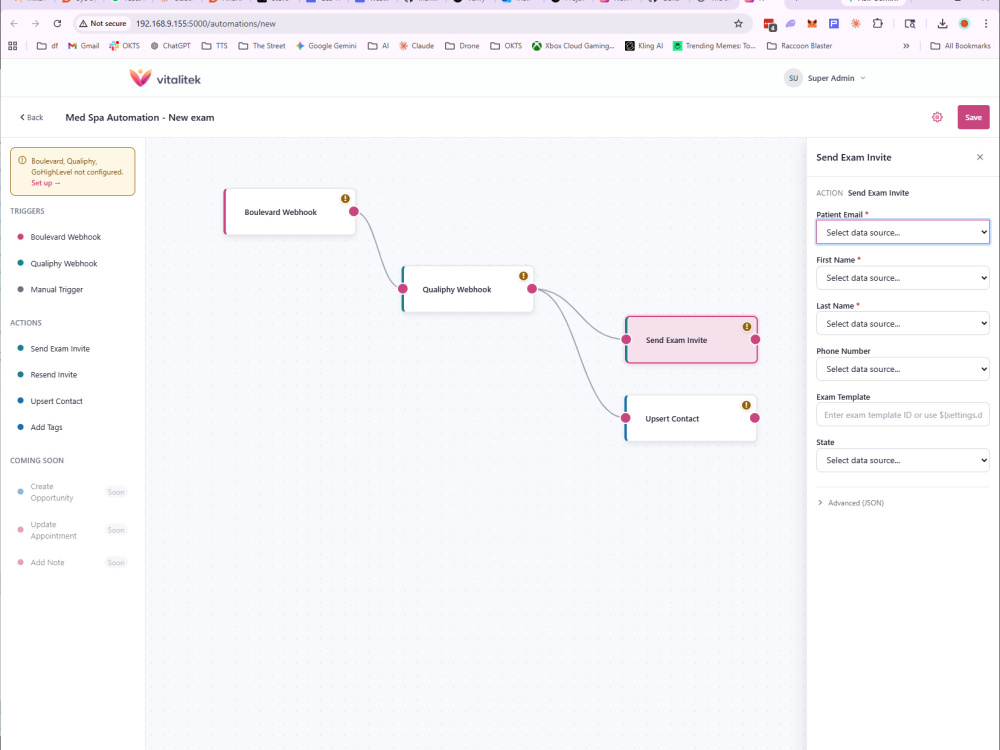Click the output port of Qualiphy Webhook node
1000x750 pixels.
click(x=532, y=289)
